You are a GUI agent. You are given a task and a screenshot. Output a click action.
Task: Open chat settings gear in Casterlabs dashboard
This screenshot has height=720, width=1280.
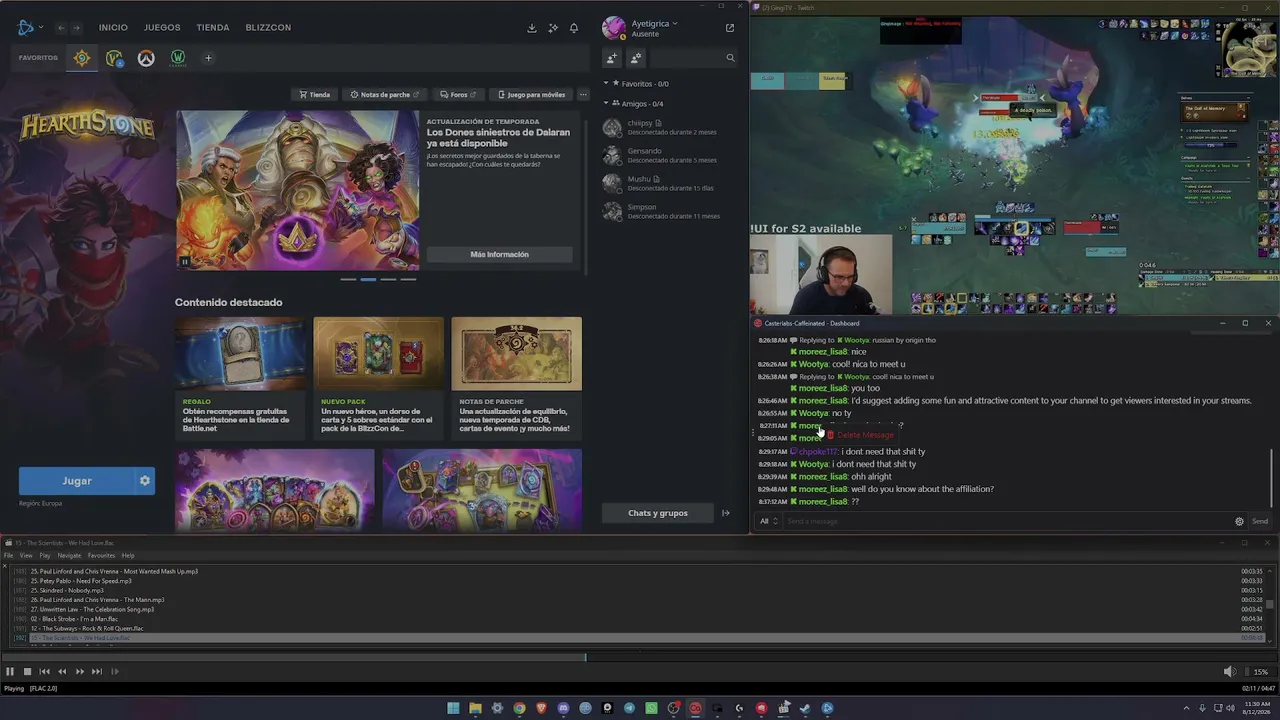pyautogui.click(x=1239, y=521)
